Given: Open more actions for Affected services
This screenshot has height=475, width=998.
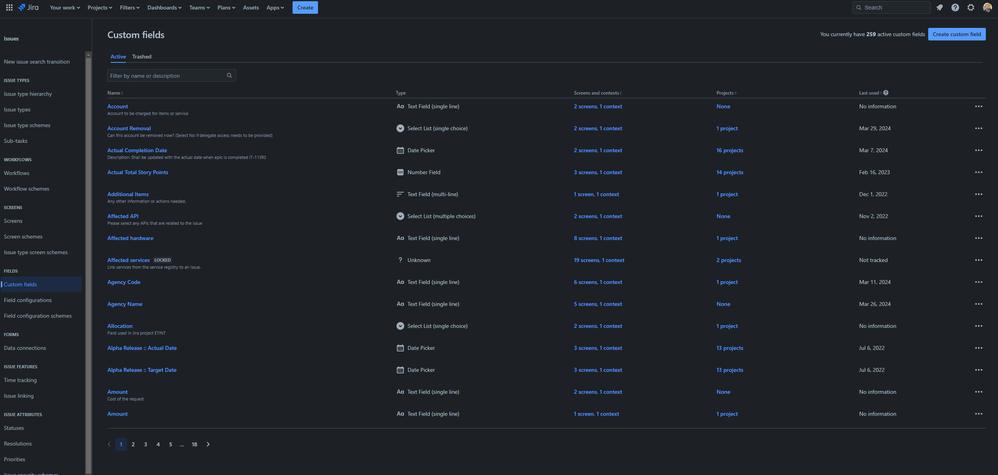Looking at the screenshot, I should point(978,260).
